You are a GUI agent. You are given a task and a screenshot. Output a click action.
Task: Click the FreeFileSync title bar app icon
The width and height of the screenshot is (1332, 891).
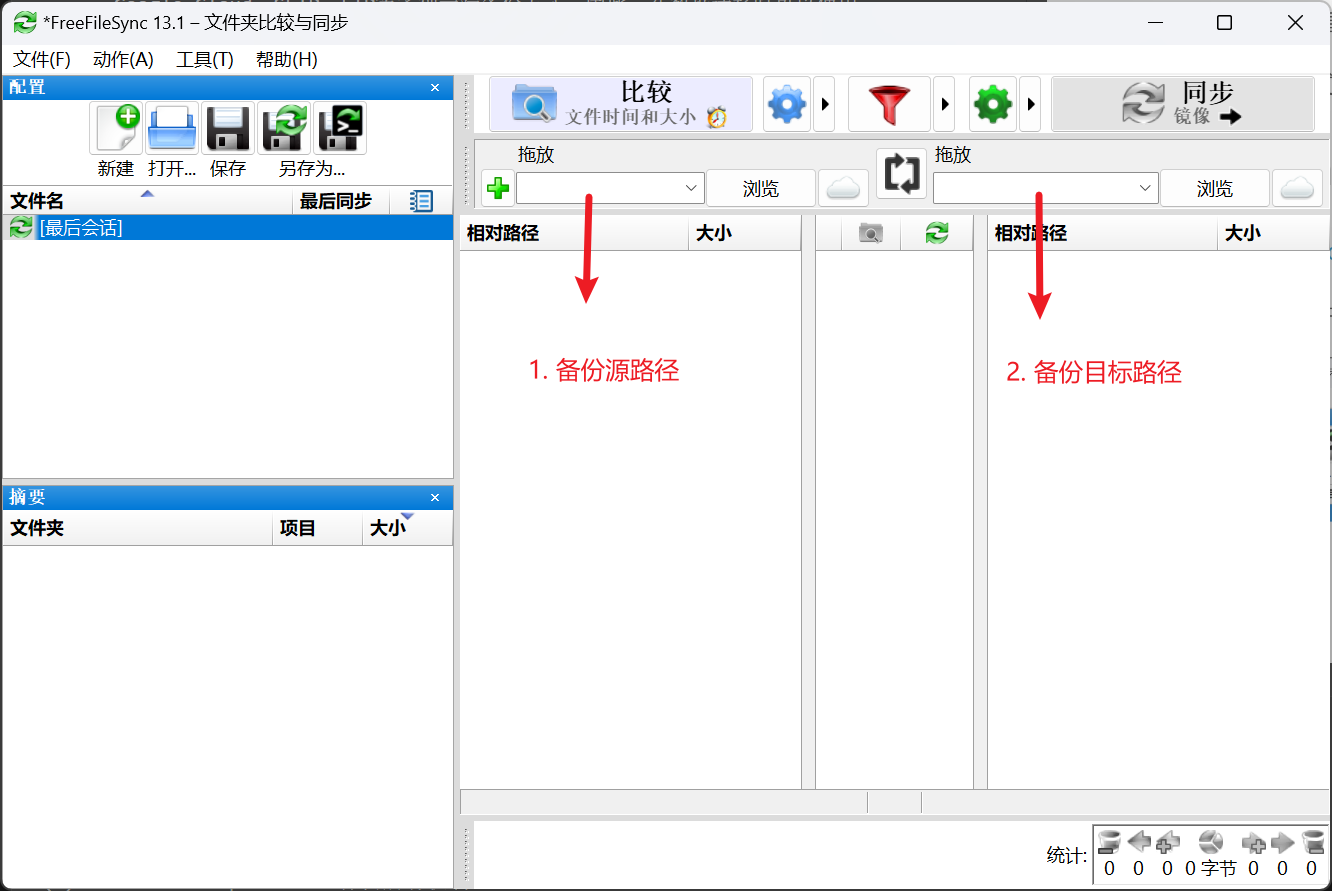(25, 22)
